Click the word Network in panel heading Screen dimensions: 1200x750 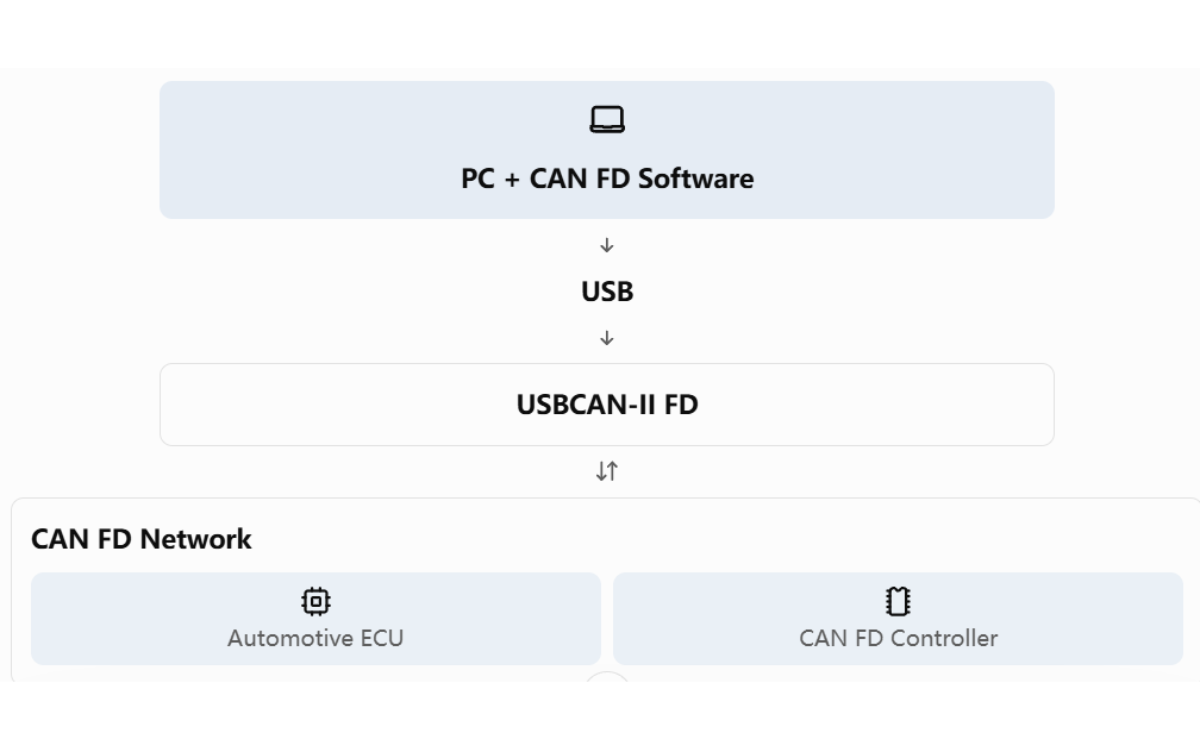(x=196, y=539)
